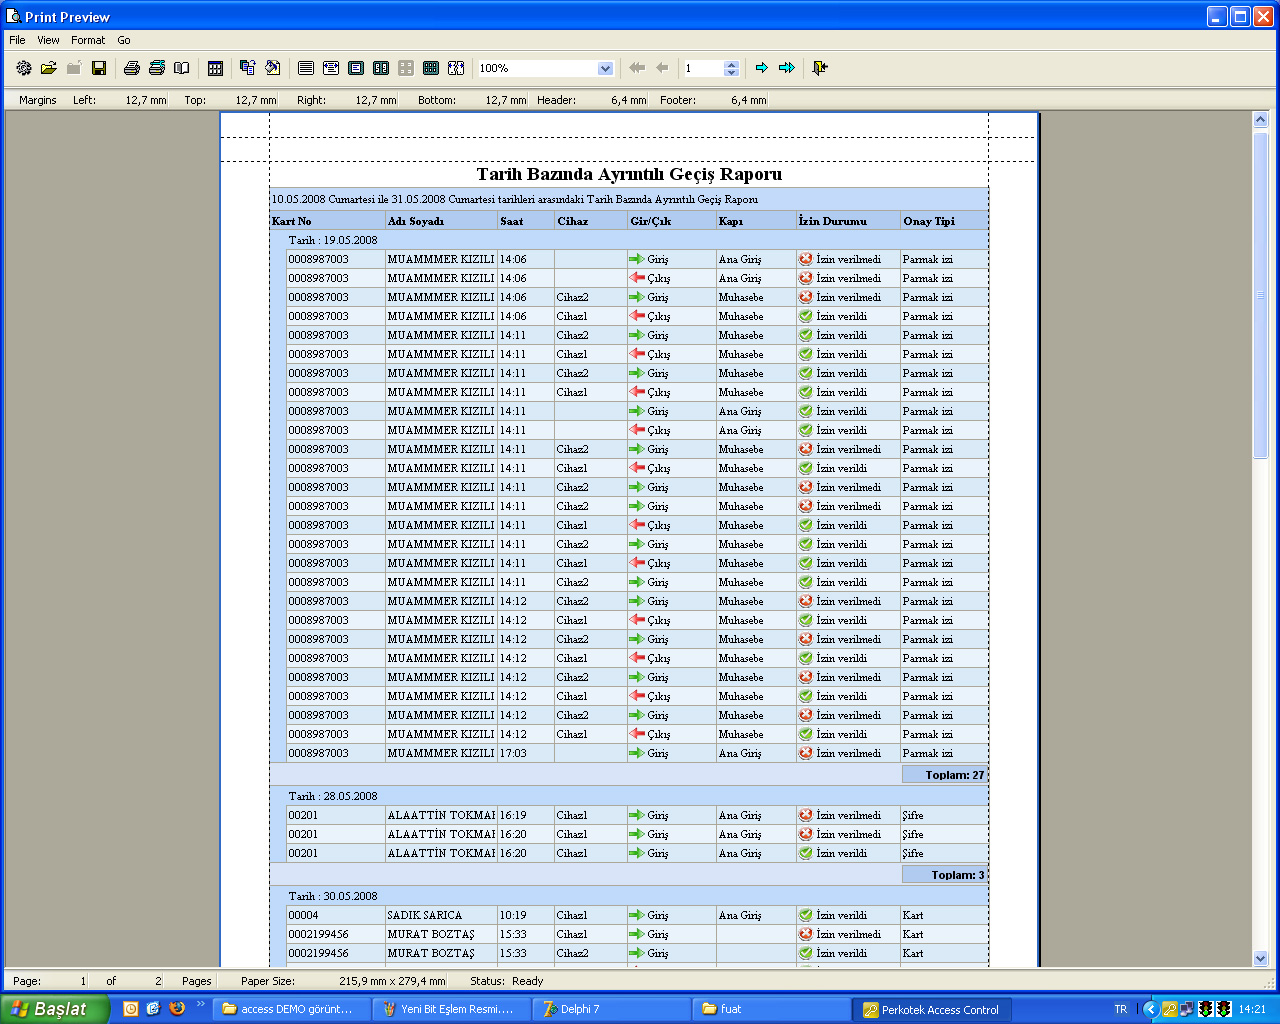
Task: Click the gear settings icon in toolbar
Action: pyautogui.click(x=24, y=68)
